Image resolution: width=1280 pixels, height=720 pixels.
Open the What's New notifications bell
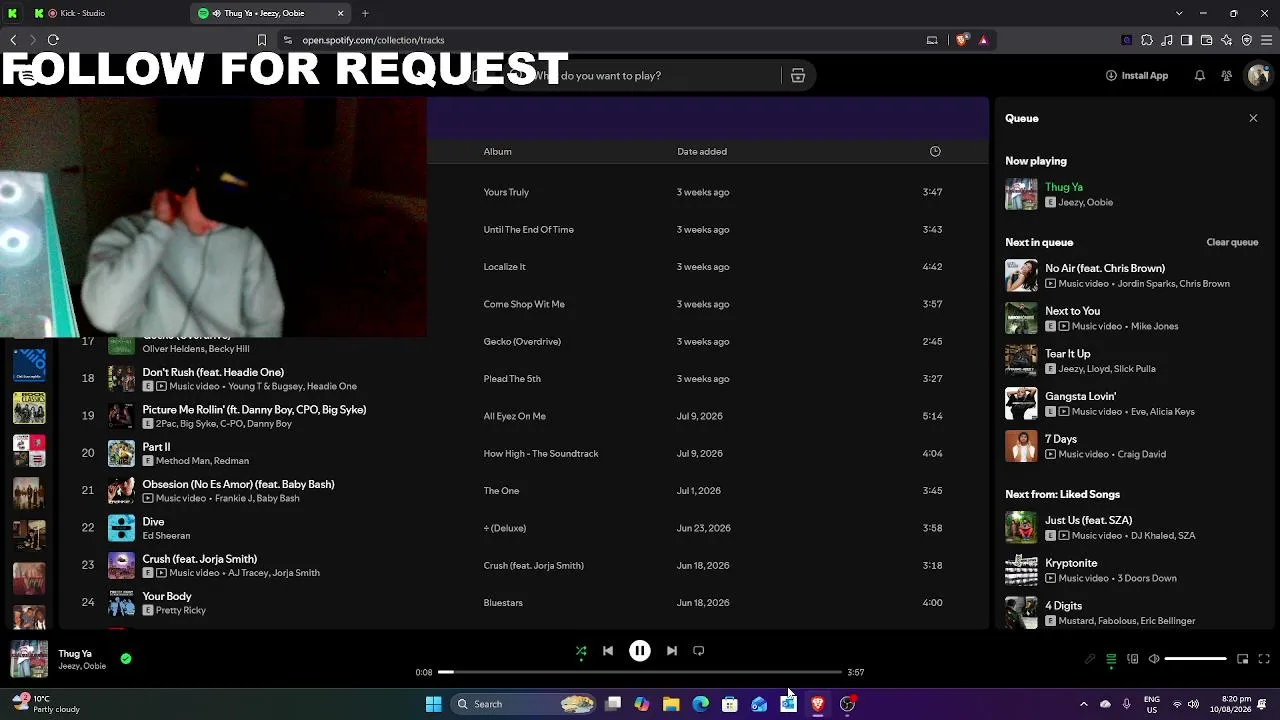point(1200,76)
